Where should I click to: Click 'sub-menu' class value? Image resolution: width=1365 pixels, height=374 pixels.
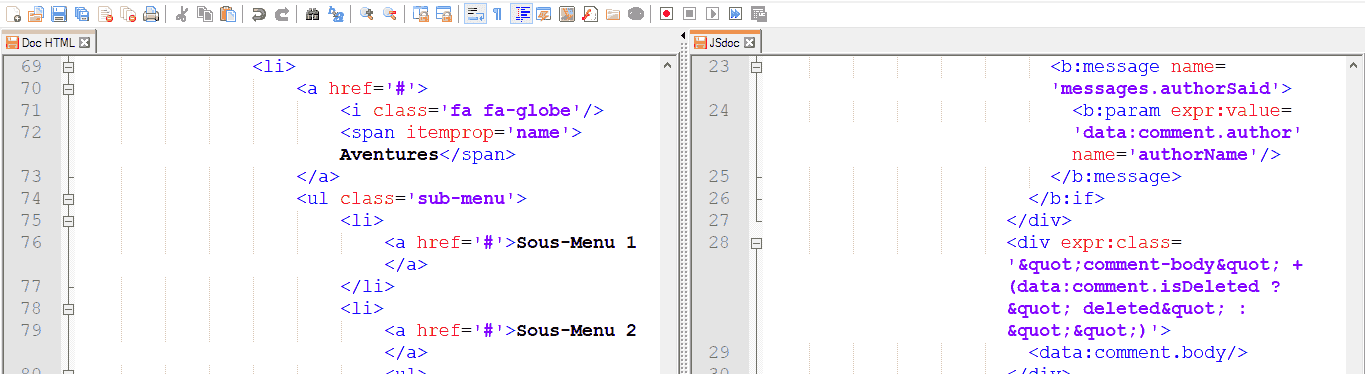click(x=462, y=199)
